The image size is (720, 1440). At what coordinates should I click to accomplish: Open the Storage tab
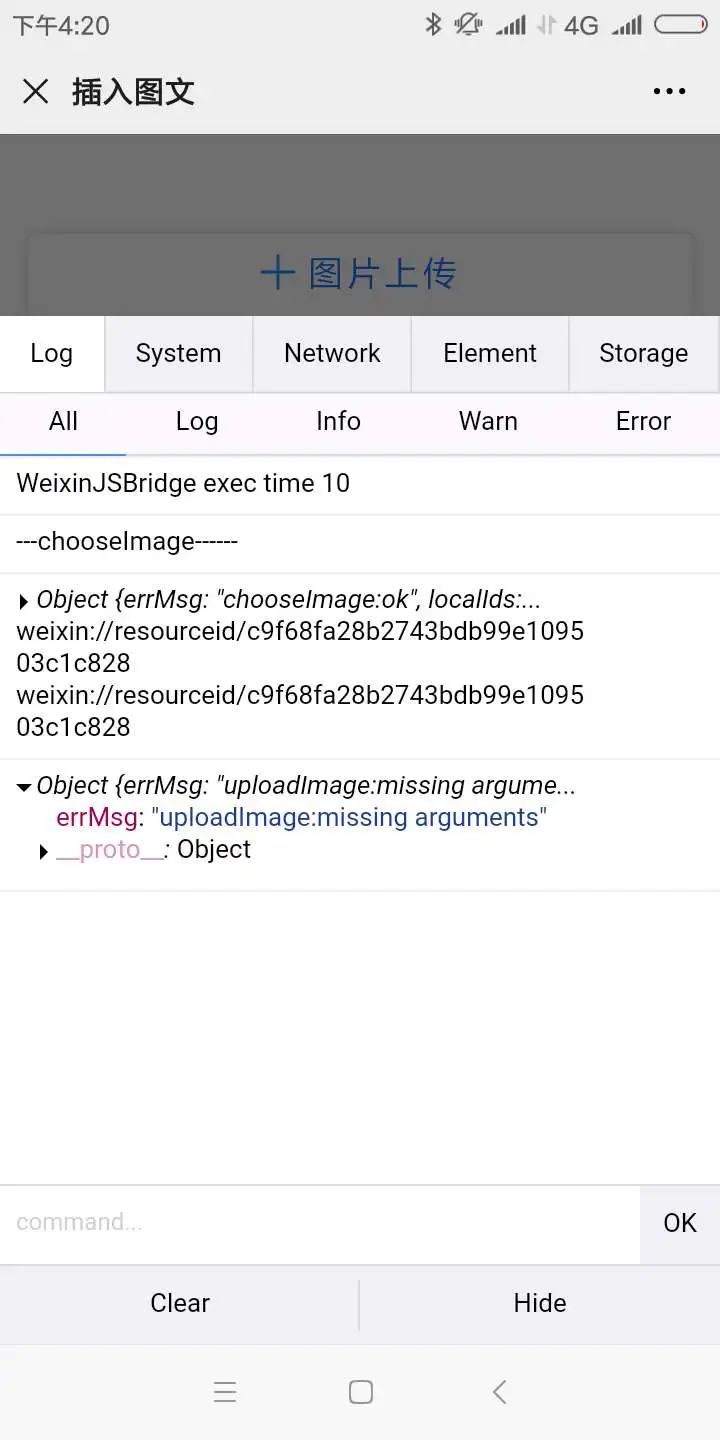[x=644, y=354]
